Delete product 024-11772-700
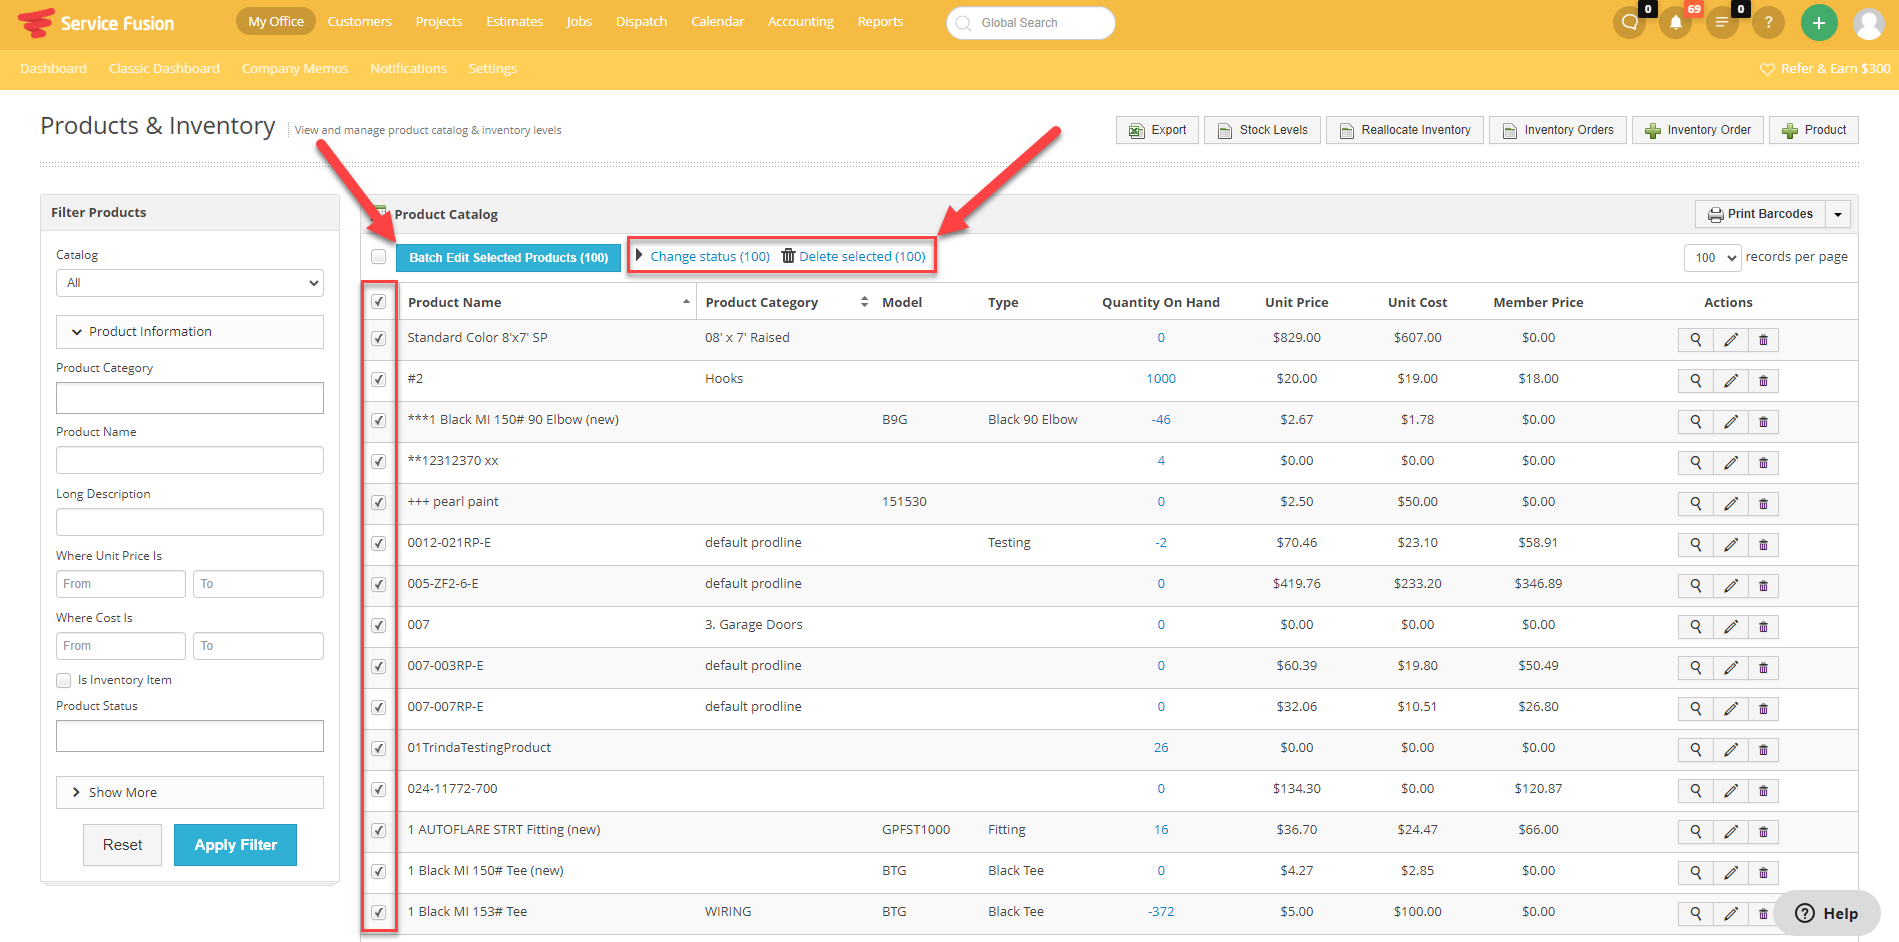The height and width of the screenshot is (942, 1899). [x=1763, y=791]
